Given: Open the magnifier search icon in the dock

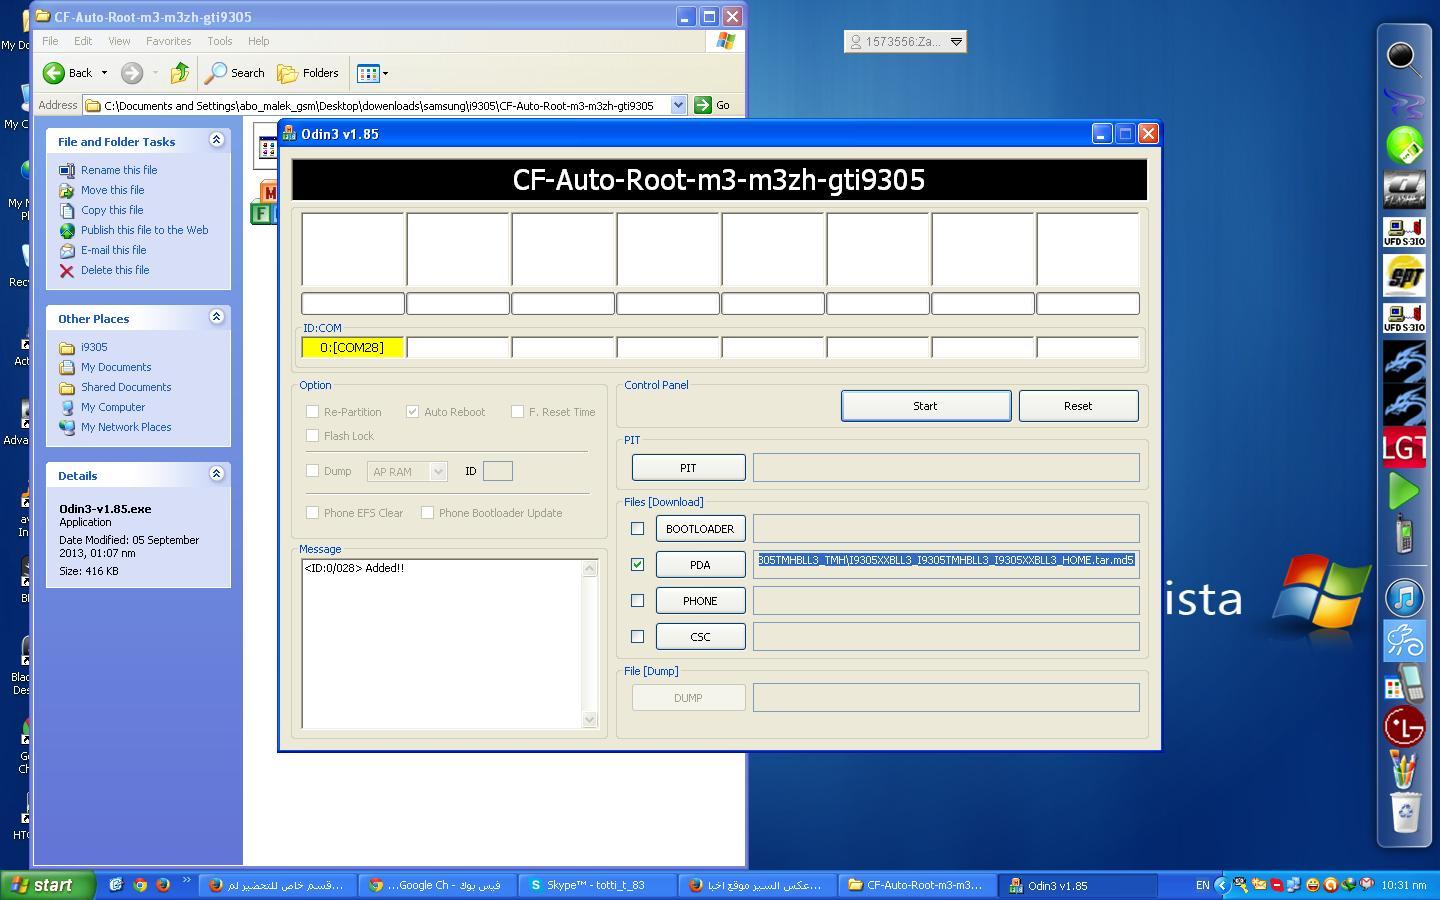Looking at the screenshot, I should (x=1404, y=57).
